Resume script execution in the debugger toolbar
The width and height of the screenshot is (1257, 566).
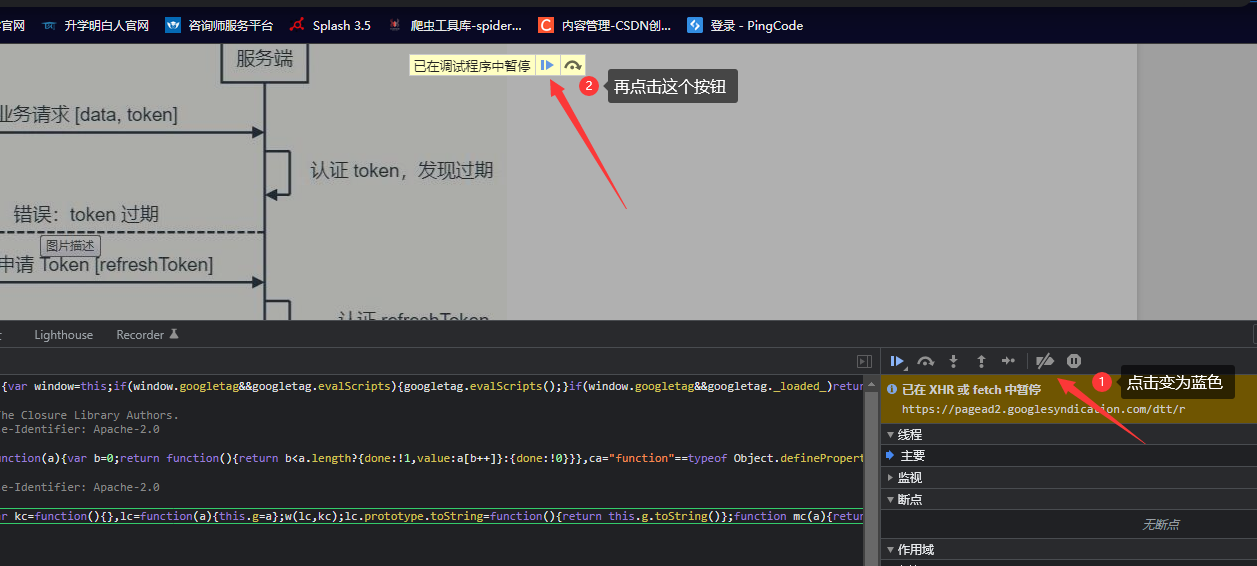pyautogui.click(x=898, y=361)
